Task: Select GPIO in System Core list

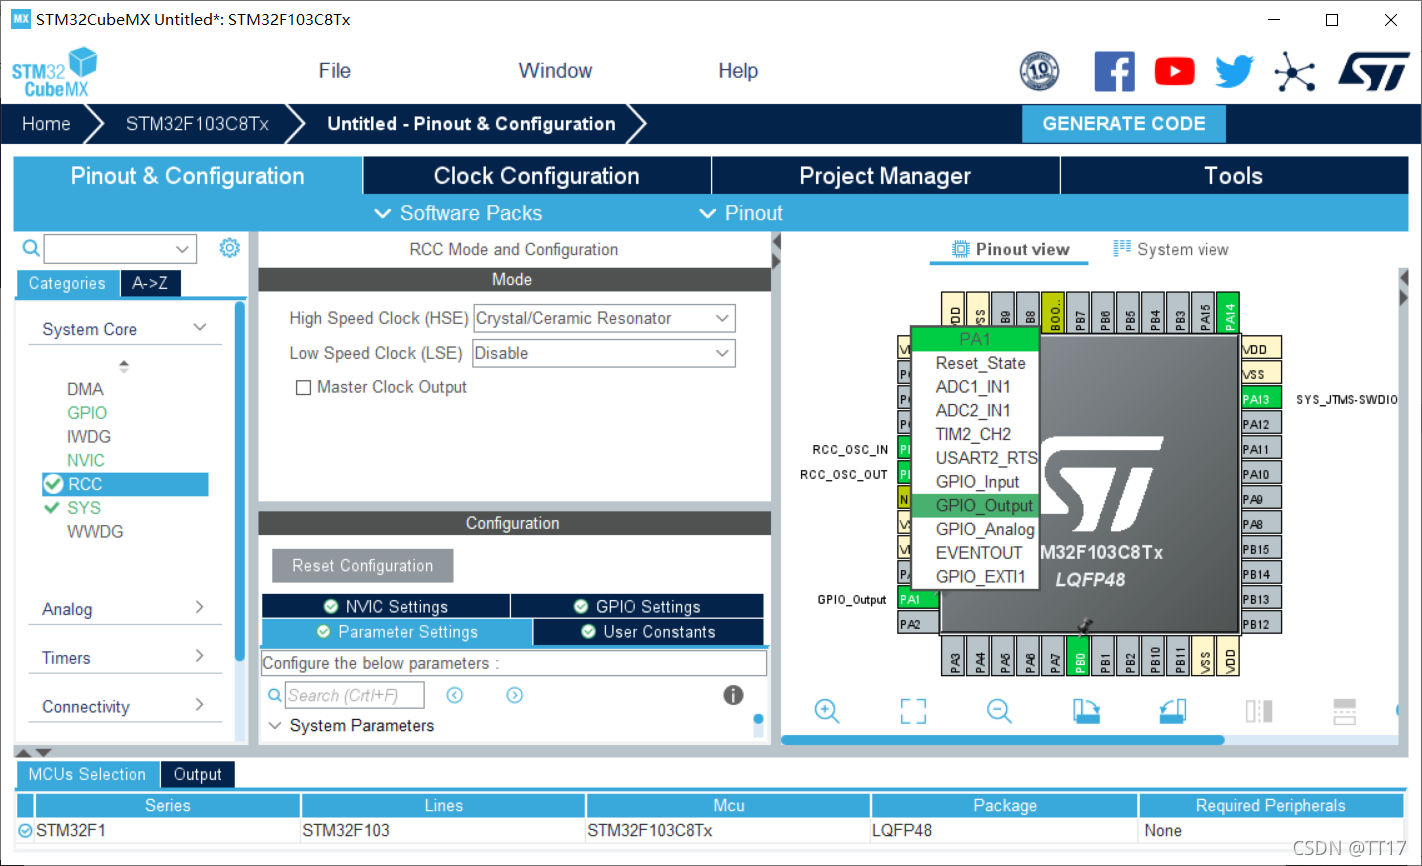Action: [x=87, y=413]
